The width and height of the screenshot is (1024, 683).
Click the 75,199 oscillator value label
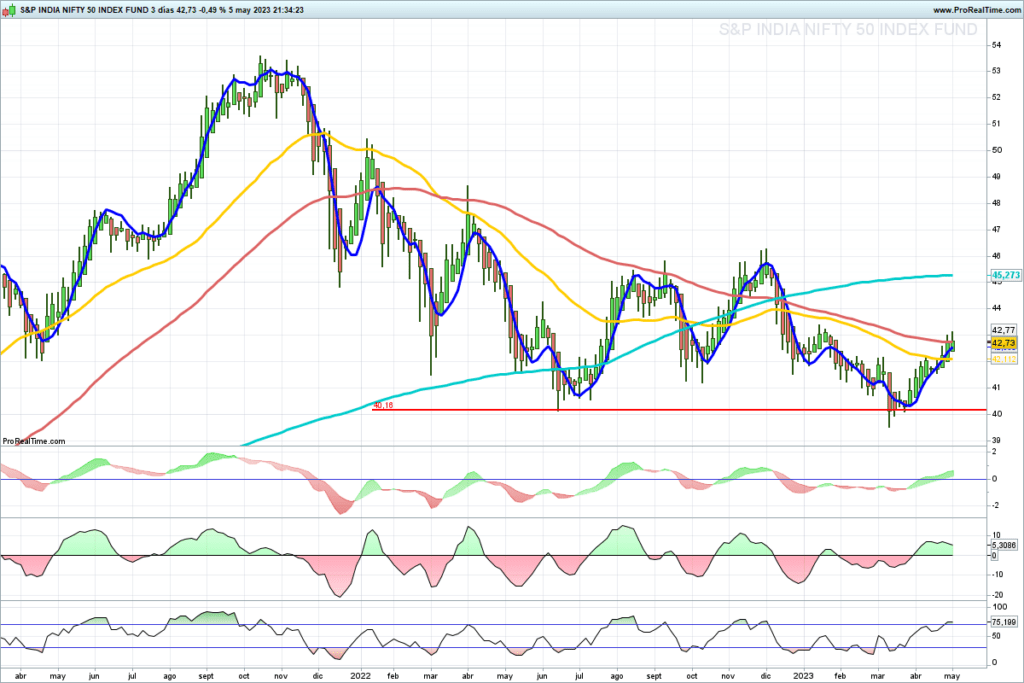click(1004, 622)
